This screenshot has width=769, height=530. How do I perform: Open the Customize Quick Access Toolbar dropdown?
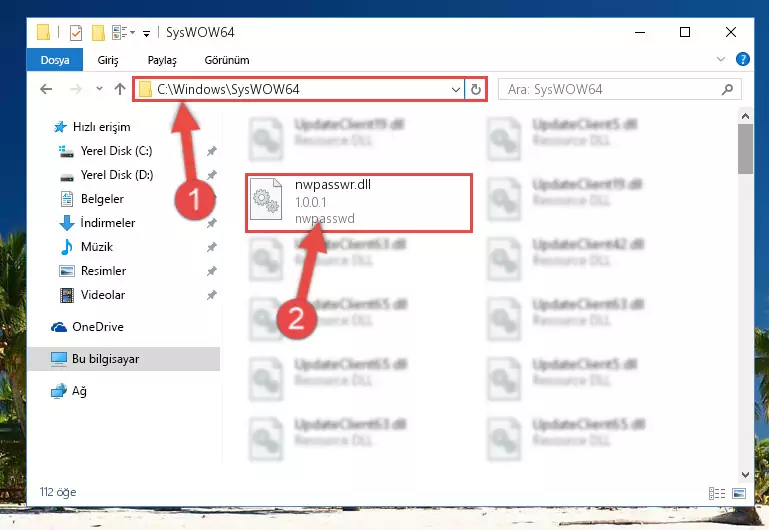[146, 33]
